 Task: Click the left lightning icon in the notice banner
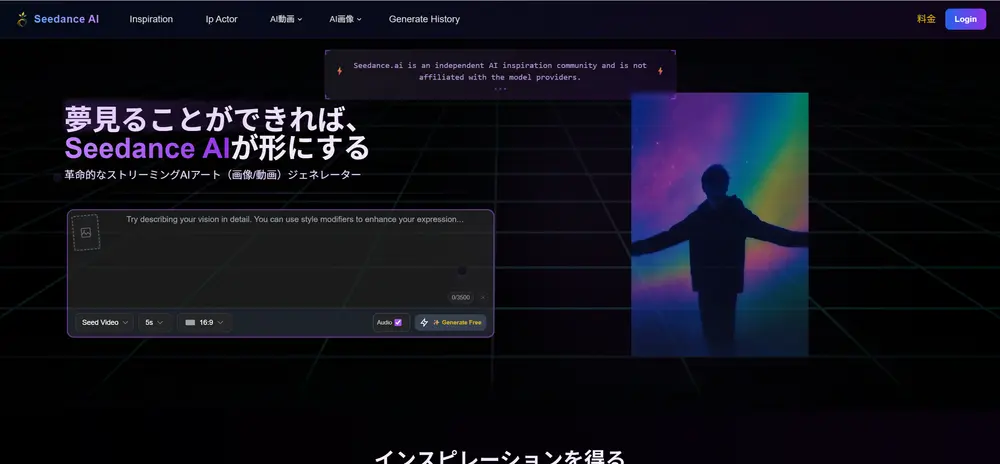coord(339,71)
